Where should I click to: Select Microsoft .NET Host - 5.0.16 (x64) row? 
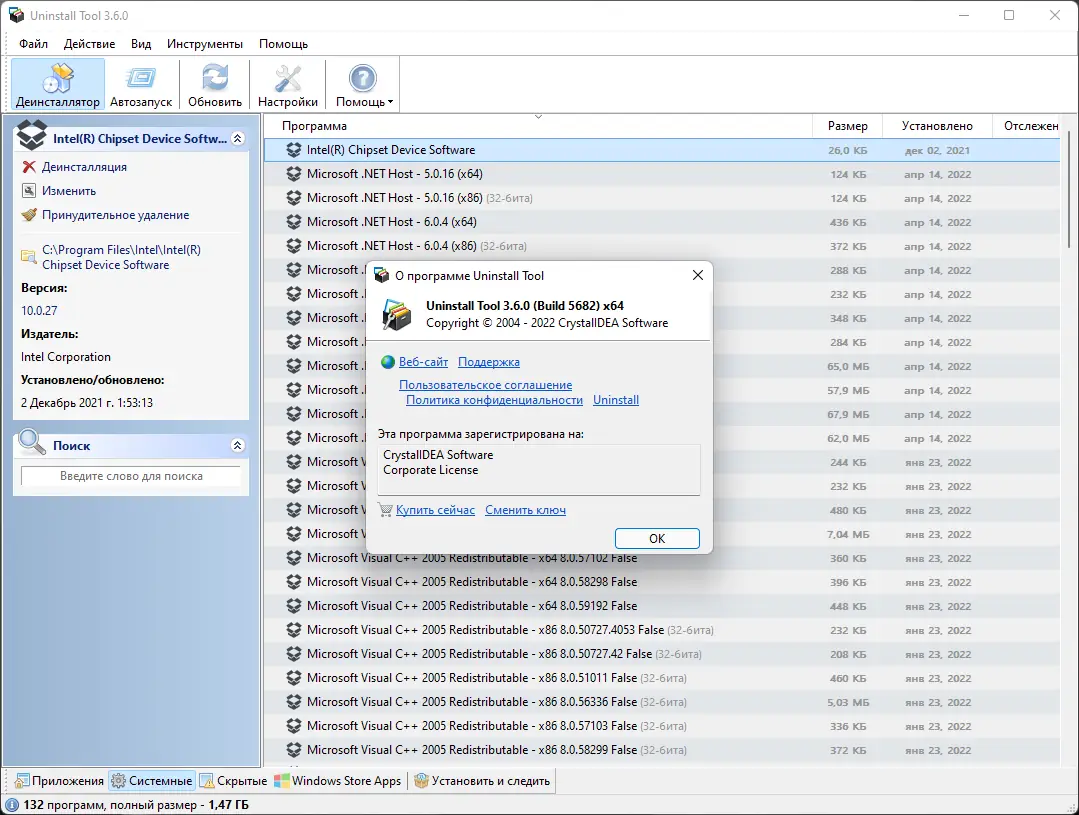[x=662, y=174]
